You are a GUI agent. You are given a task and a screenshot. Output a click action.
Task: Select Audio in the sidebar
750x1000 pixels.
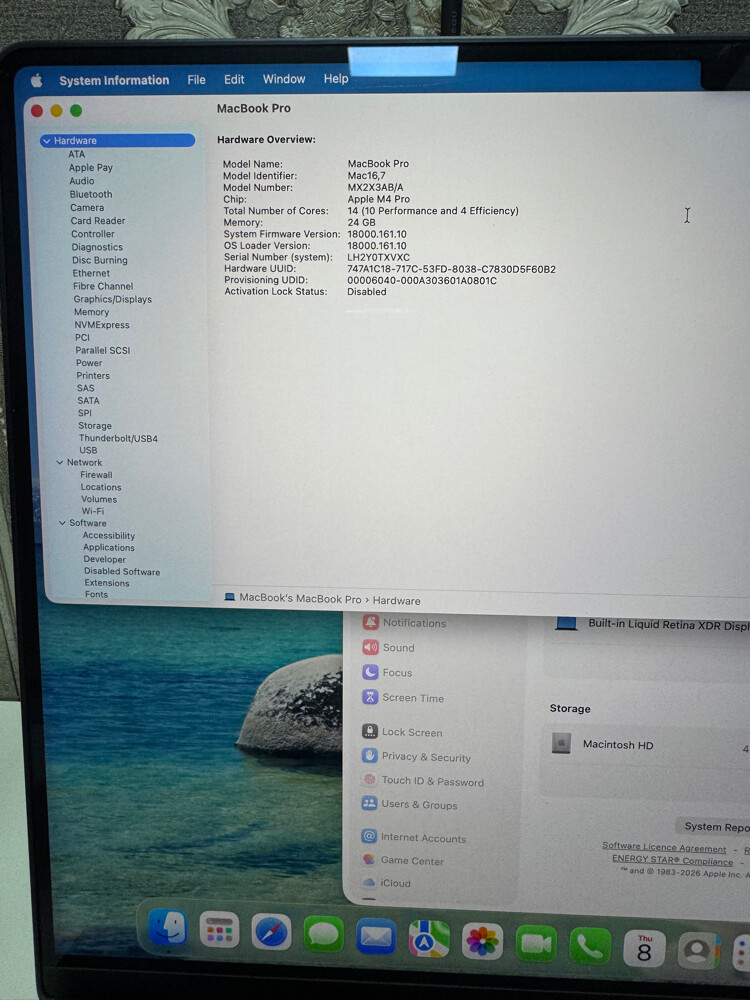(x=82, y=181)
